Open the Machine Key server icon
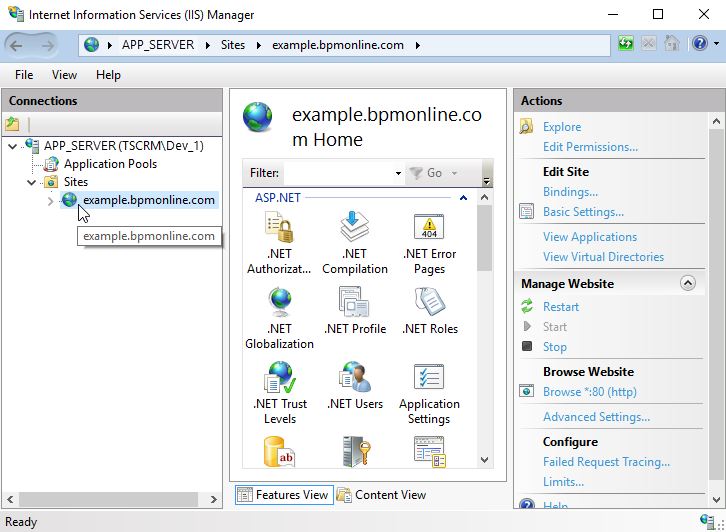The height and width of the screenshot is (532, 726). point(355,451)
